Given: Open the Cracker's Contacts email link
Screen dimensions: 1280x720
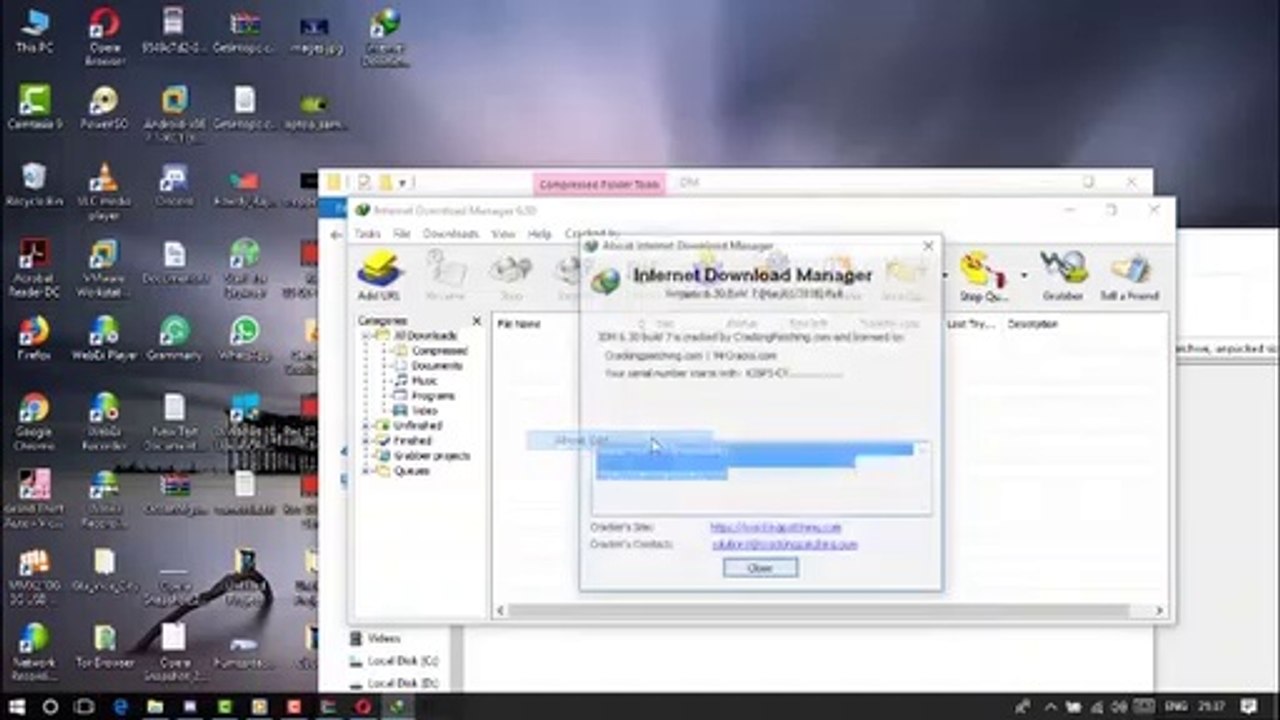Looking at the screenshot, I should [x=785, y=545].
